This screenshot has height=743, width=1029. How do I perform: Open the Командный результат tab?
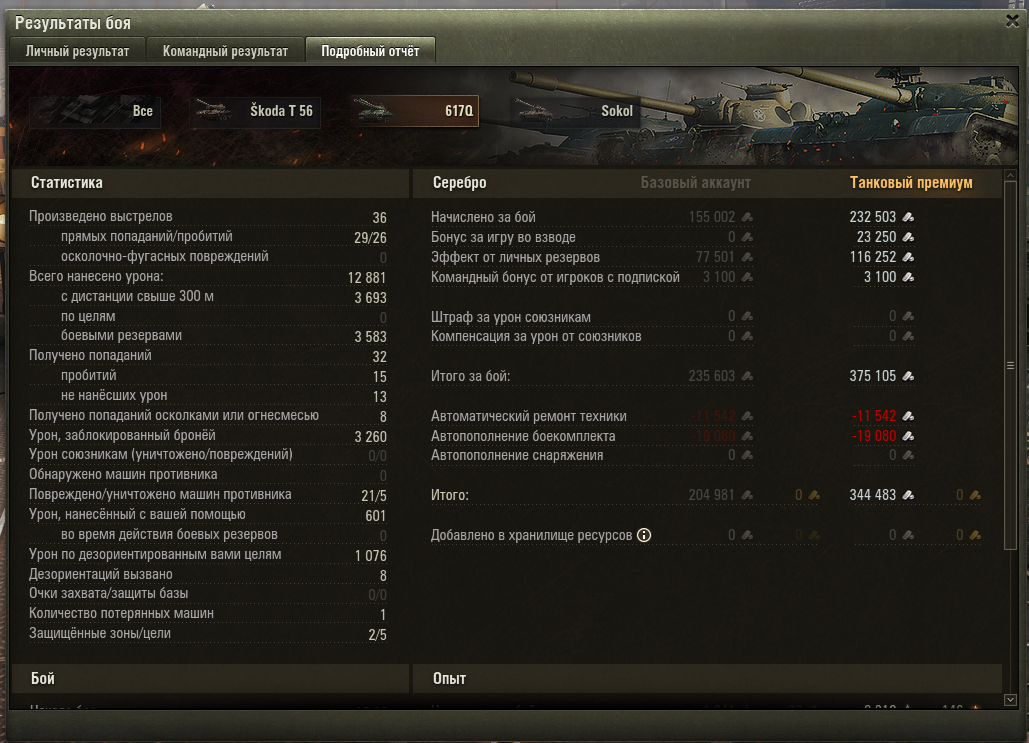tap(225, 51)
